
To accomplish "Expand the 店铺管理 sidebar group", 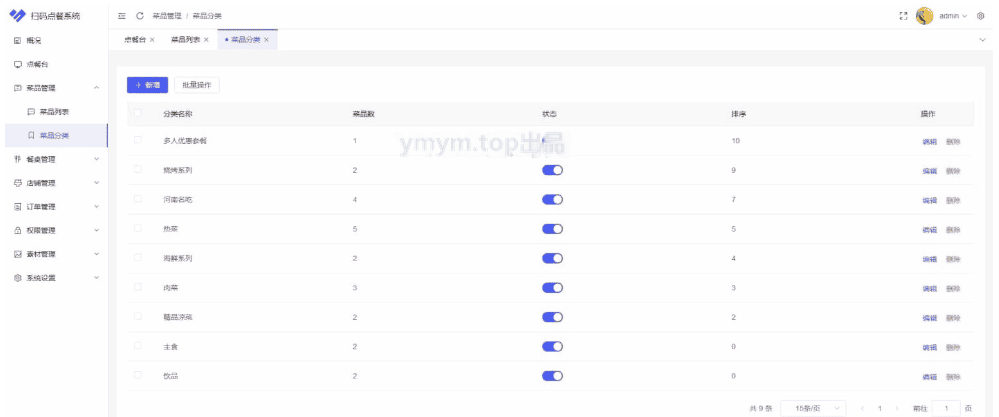I will point(96,183).
